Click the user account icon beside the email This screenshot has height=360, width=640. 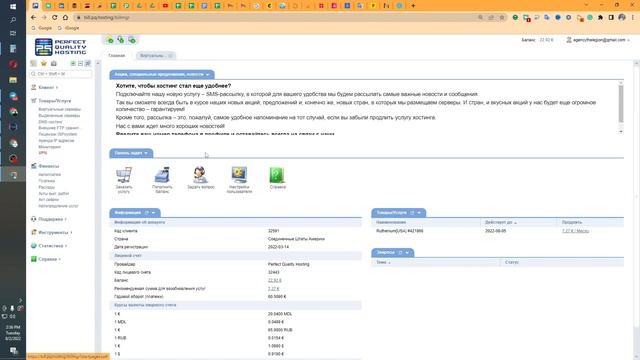569,40
